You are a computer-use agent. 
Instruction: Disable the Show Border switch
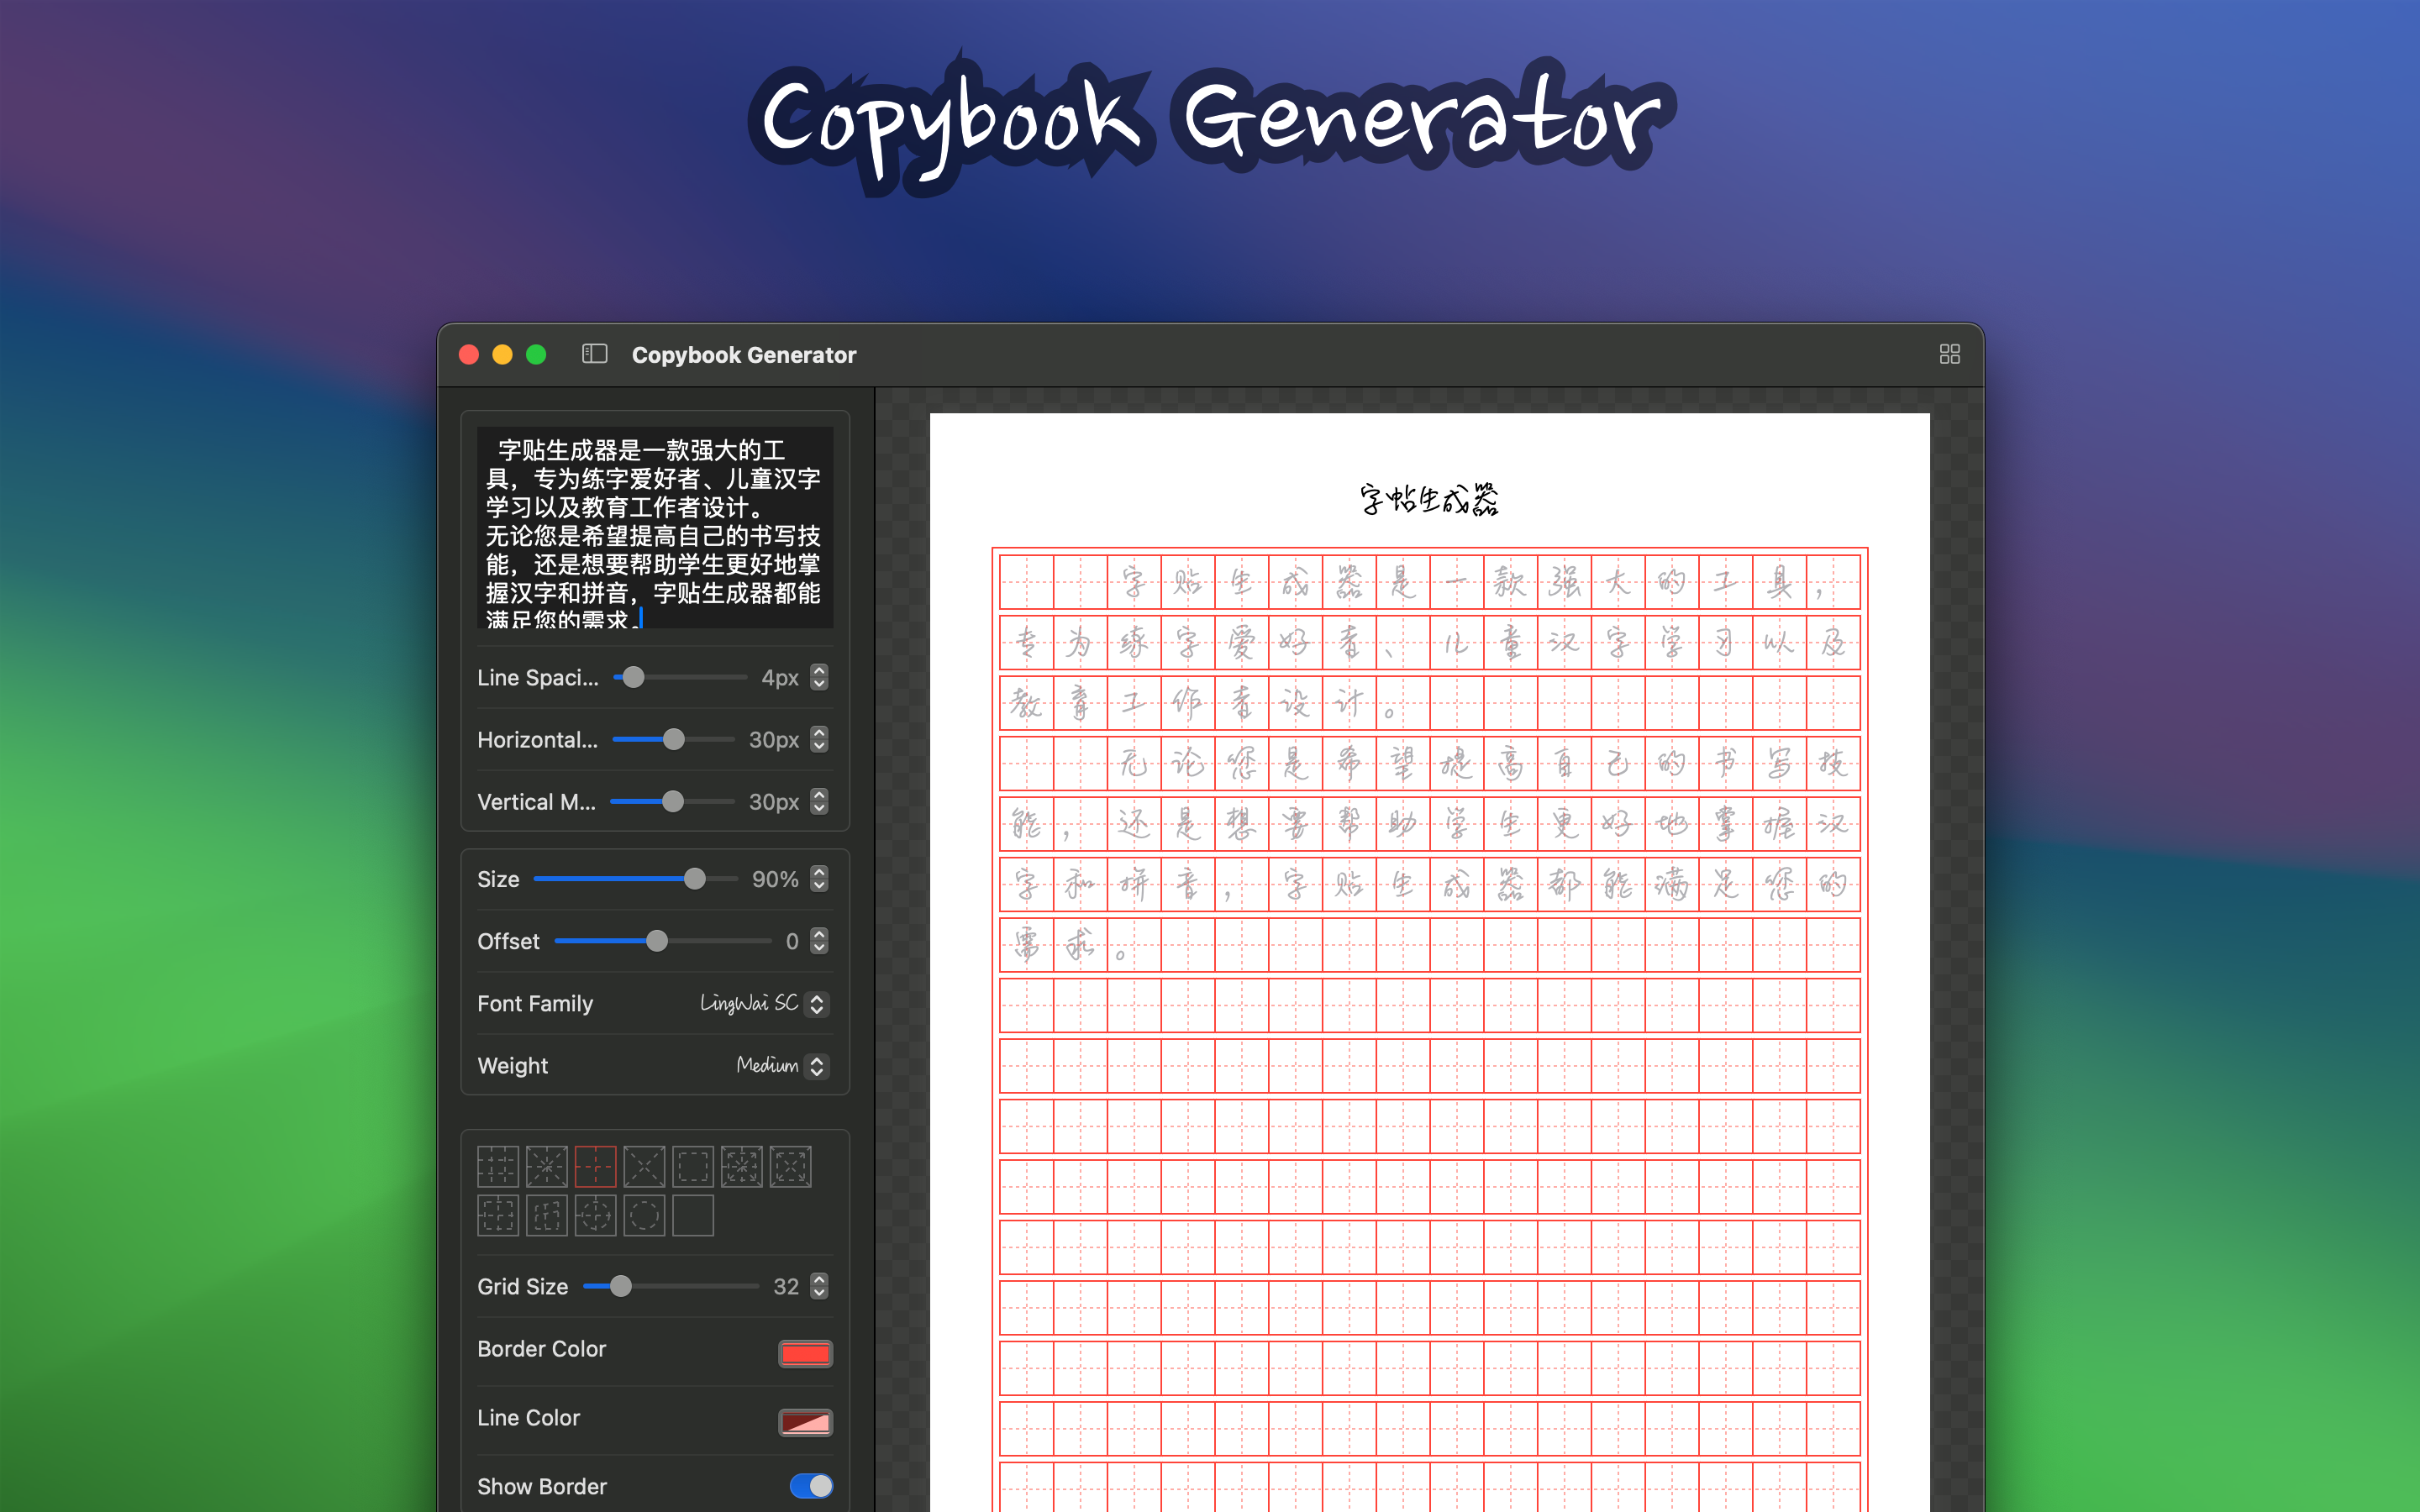(811, 1486)
